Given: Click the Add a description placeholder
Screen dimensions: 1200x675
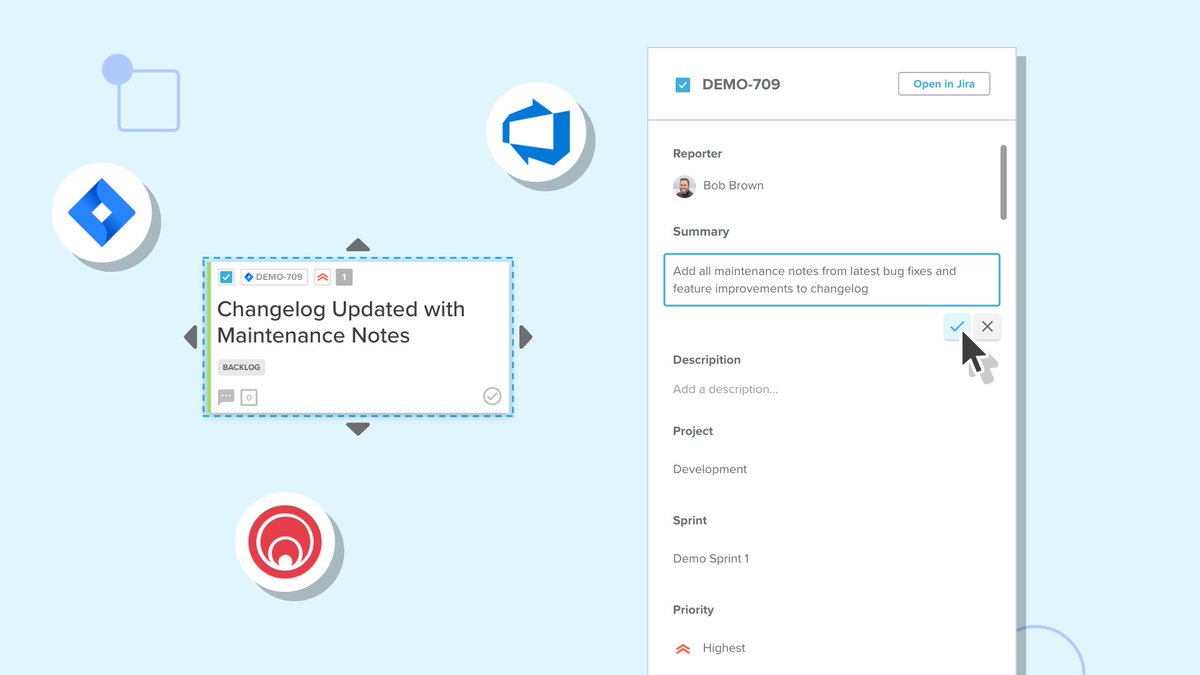Looking at the screenshot, I should coord(725,389).
